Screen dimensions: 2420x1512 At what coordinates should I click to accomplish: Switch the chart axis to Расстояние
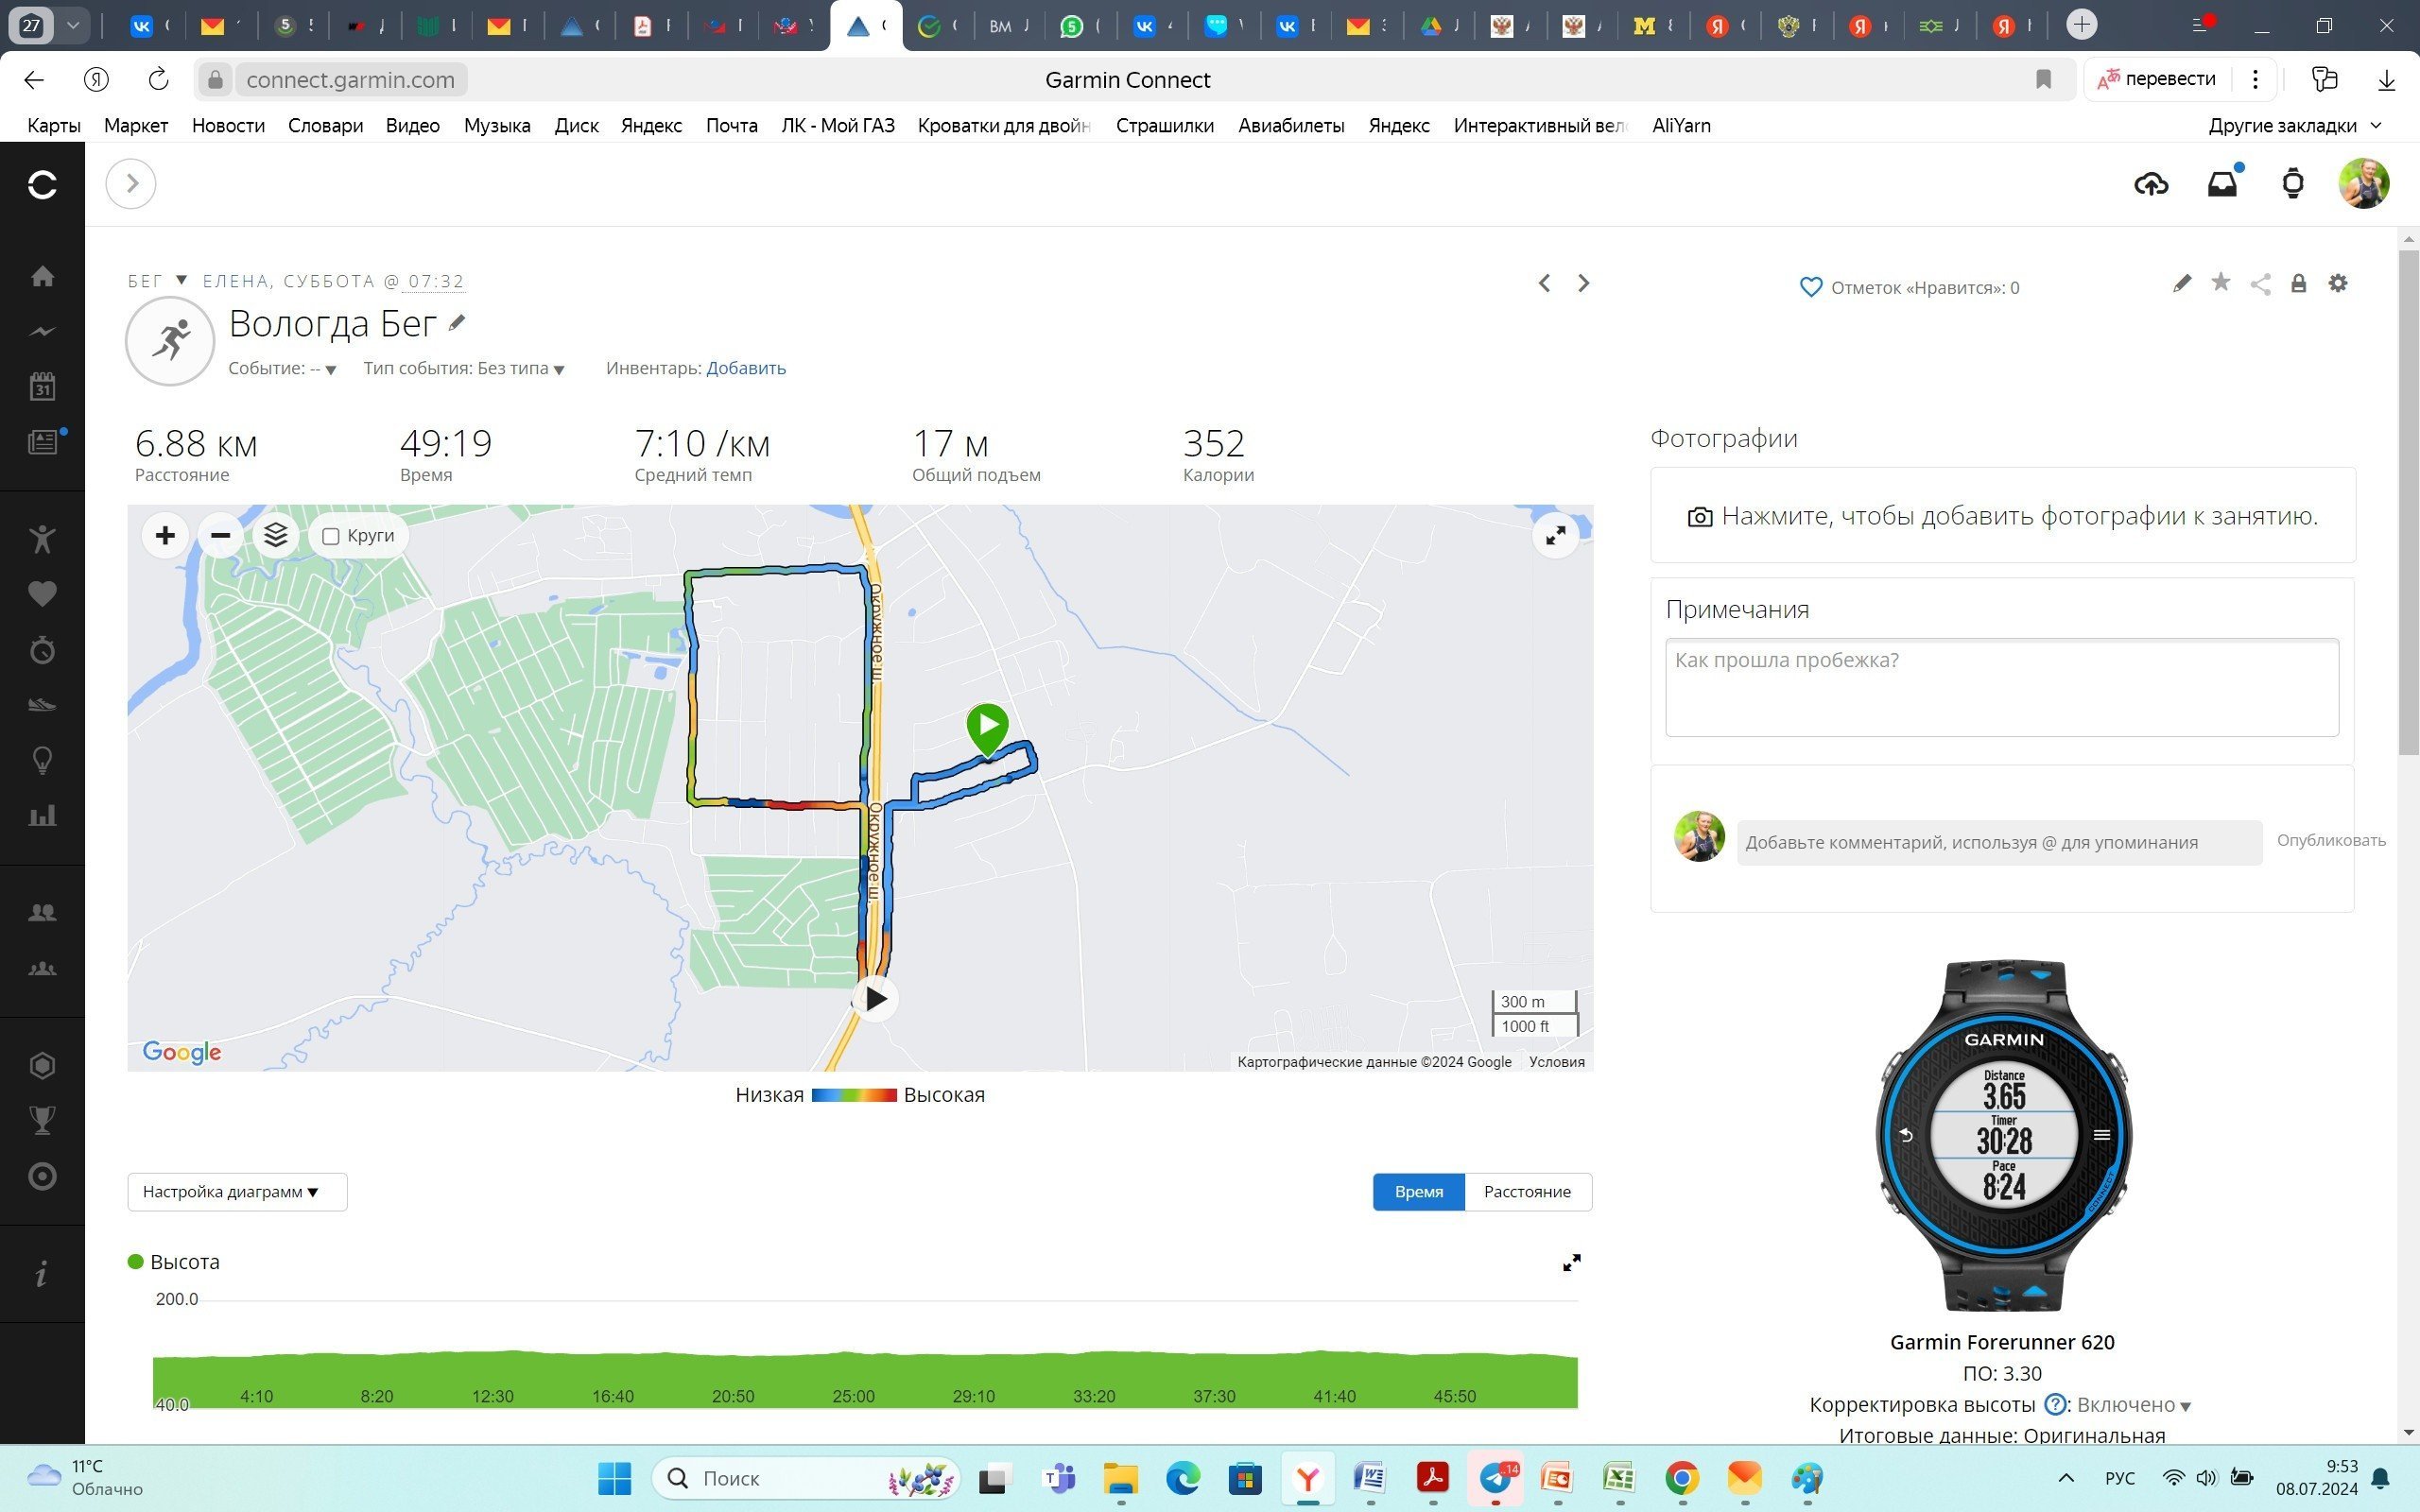pyautogui.click(x=1528, y=1192)
